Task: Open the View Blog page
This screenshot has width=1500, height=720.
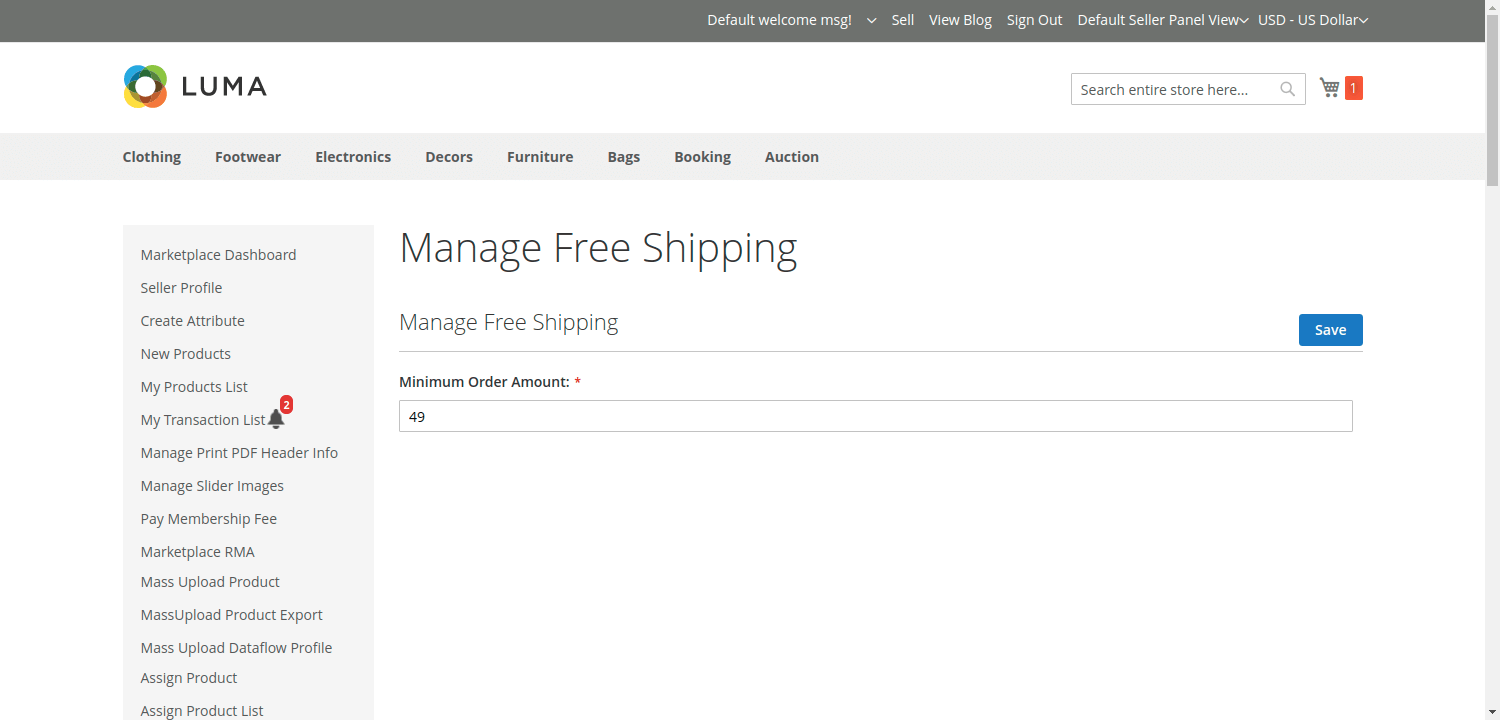Action: (960, 20)
